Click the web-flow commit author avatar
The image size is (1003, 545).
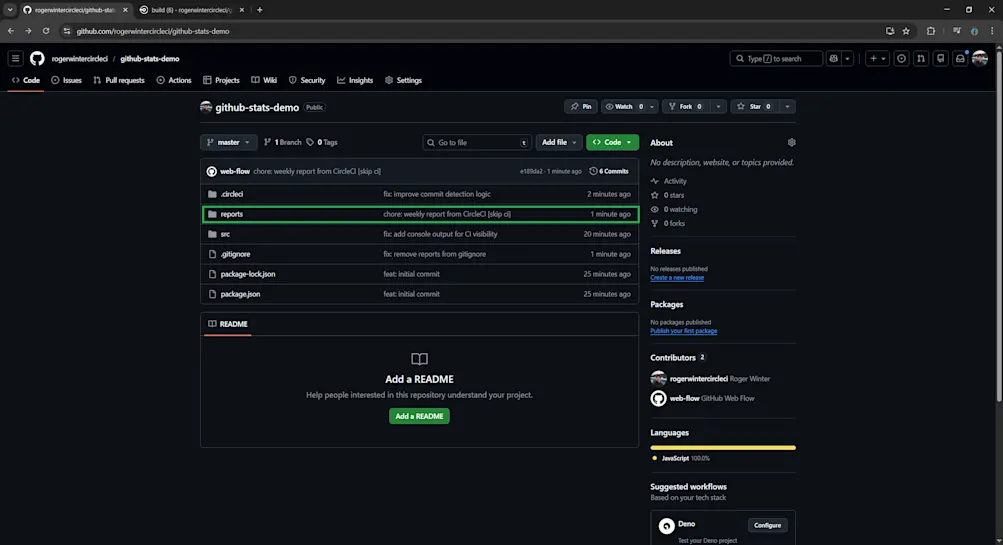[212, 171]
